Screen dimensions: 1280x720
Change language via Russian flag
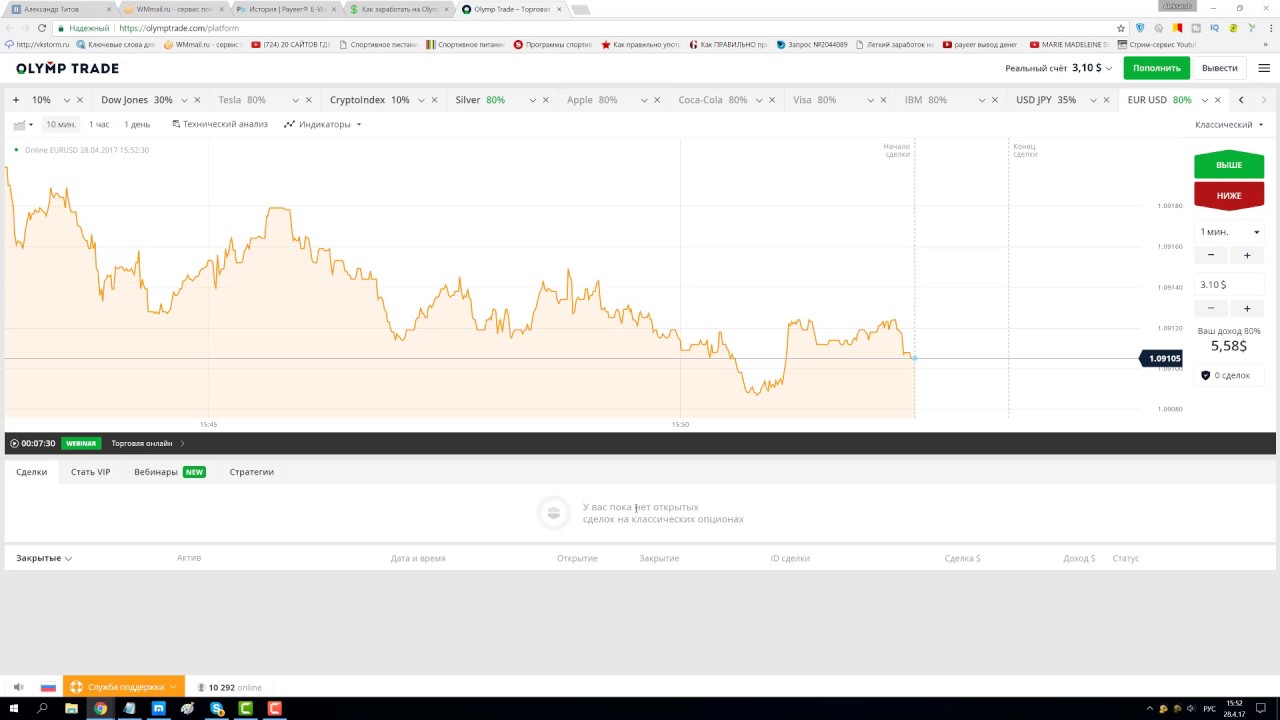click(48, 687)
